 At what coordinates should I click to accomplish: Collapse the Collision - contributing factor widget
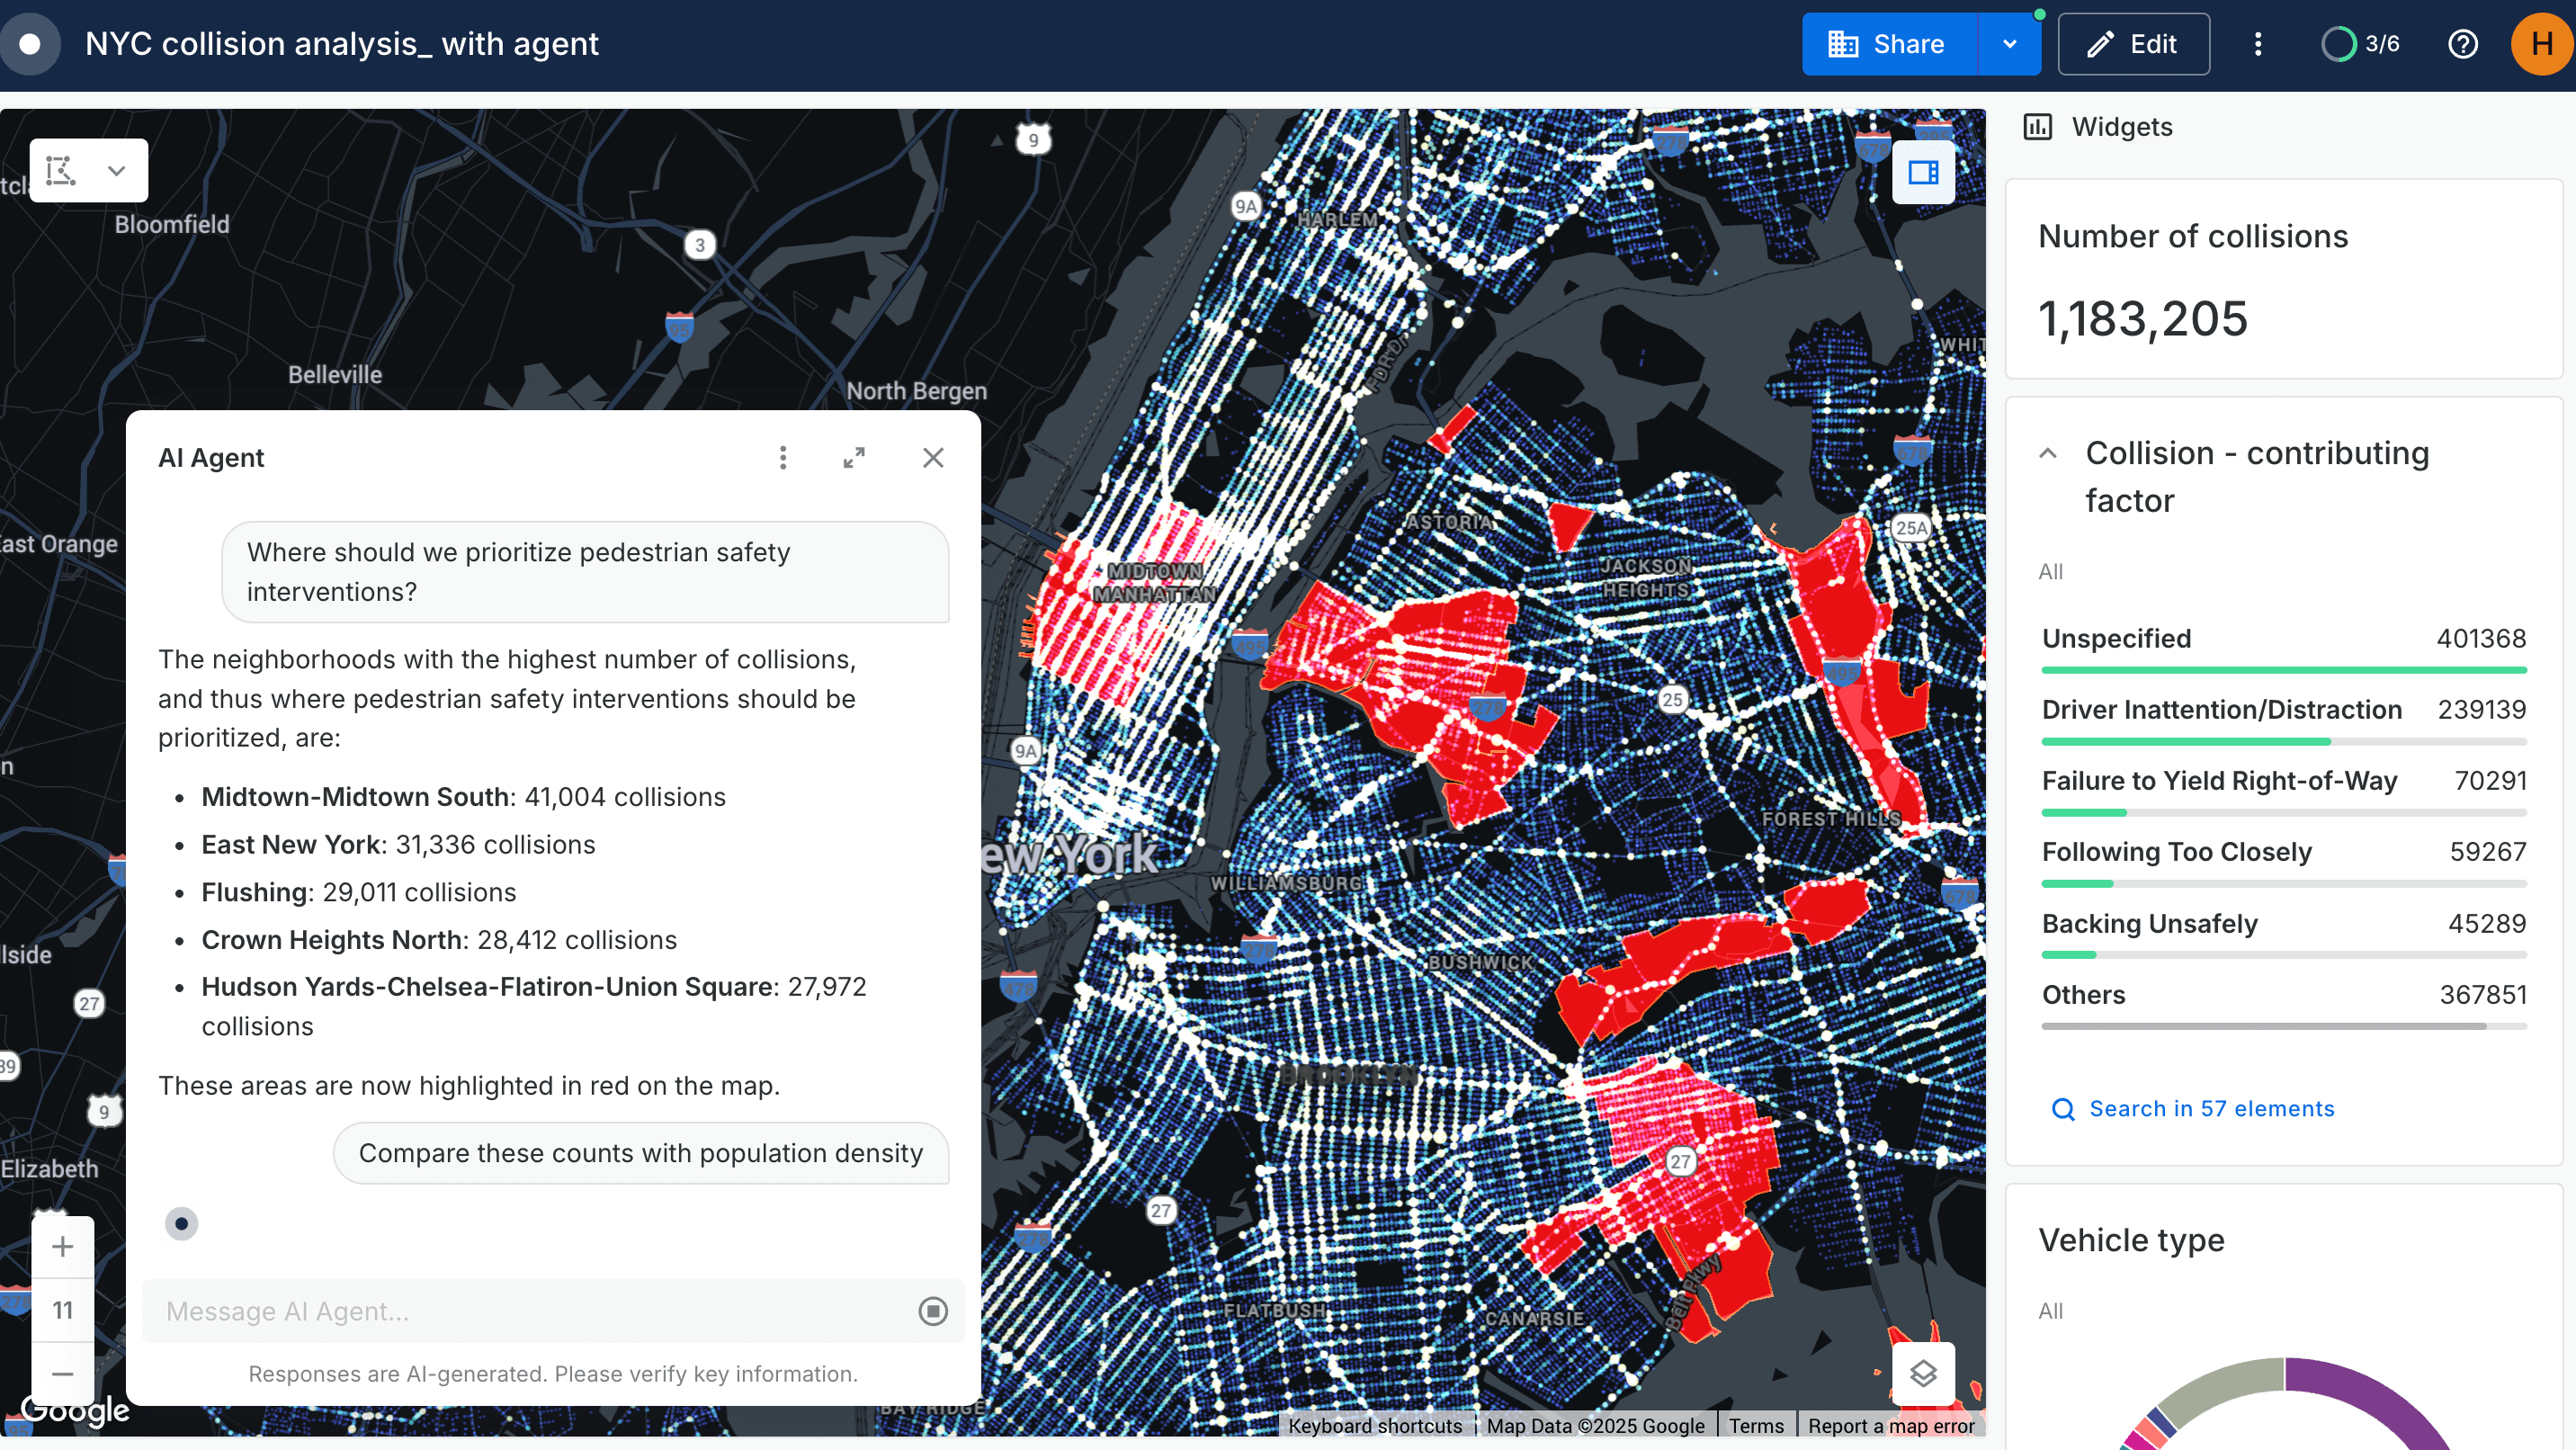(x=2047, y=453)
